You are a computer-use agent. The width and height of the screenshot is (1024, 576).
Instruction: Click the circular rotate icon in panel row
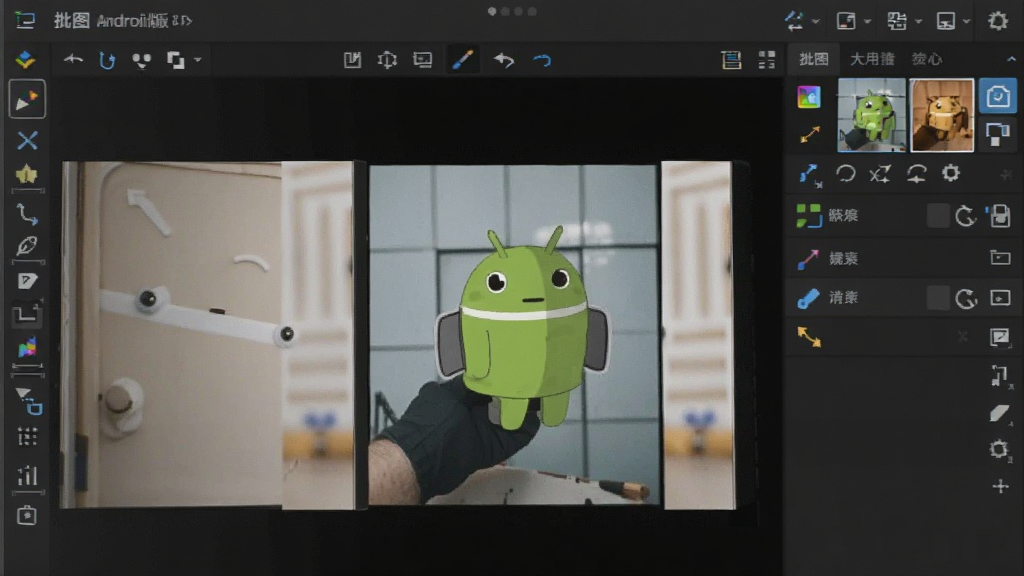click(x=846, y=173)
